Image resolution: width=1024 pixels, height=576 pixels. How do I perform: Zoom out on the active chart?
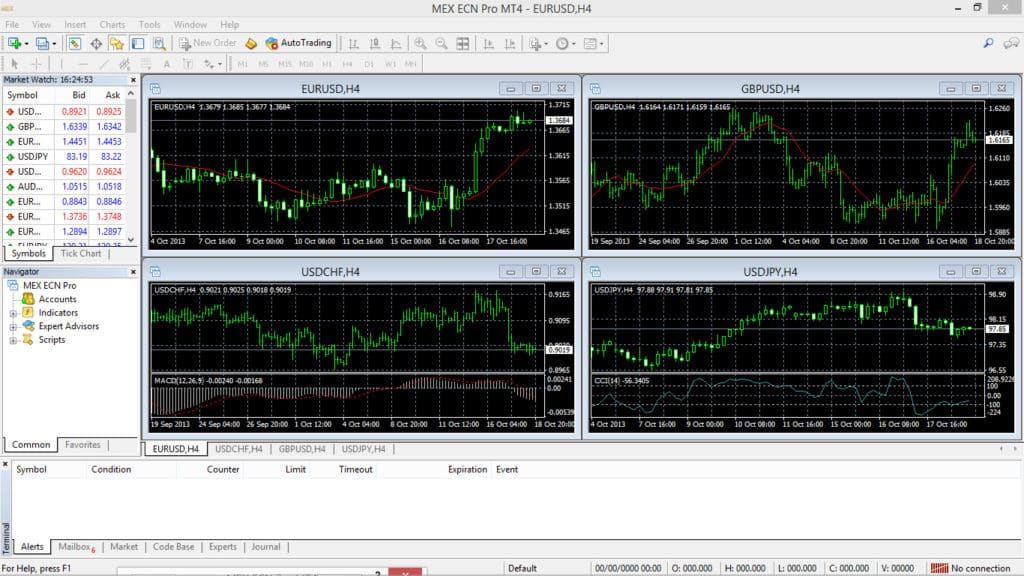point(441,43)
